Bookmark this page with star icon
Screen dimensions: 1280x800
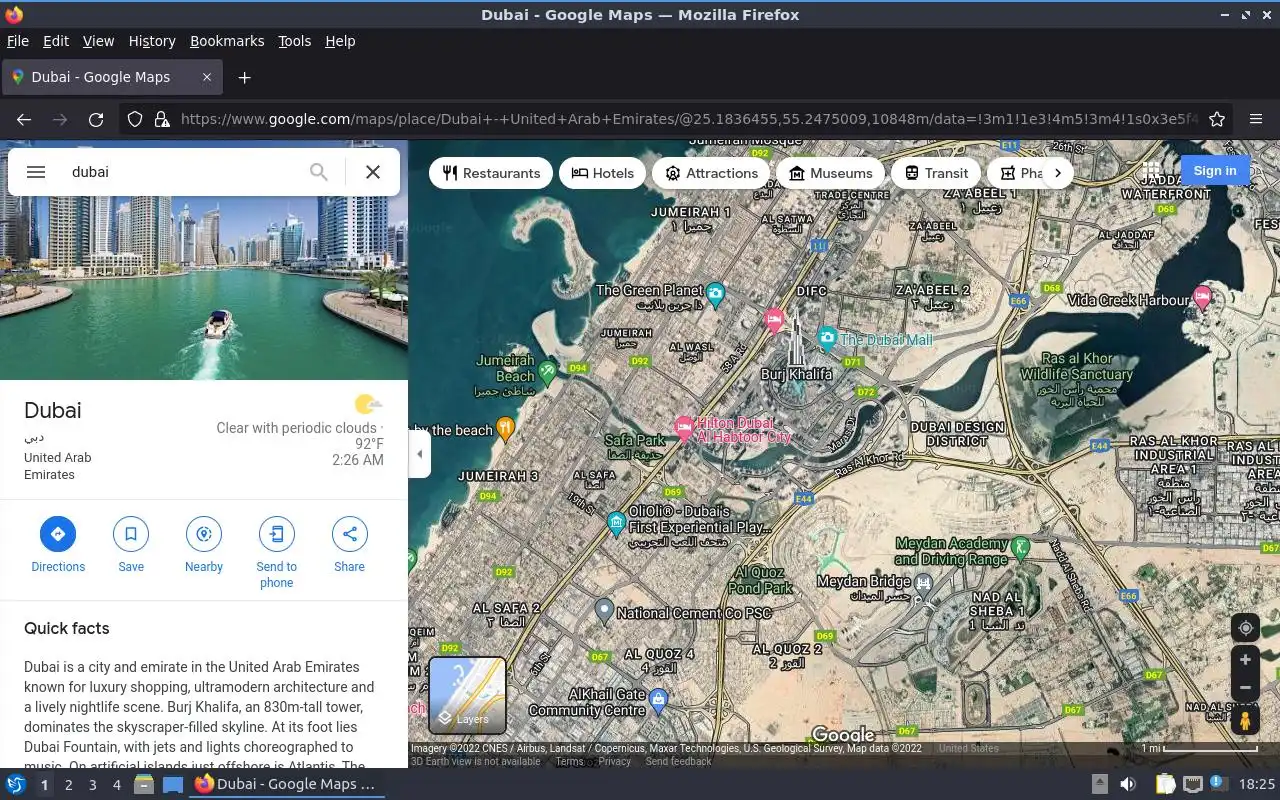(x=1217, y=119)
